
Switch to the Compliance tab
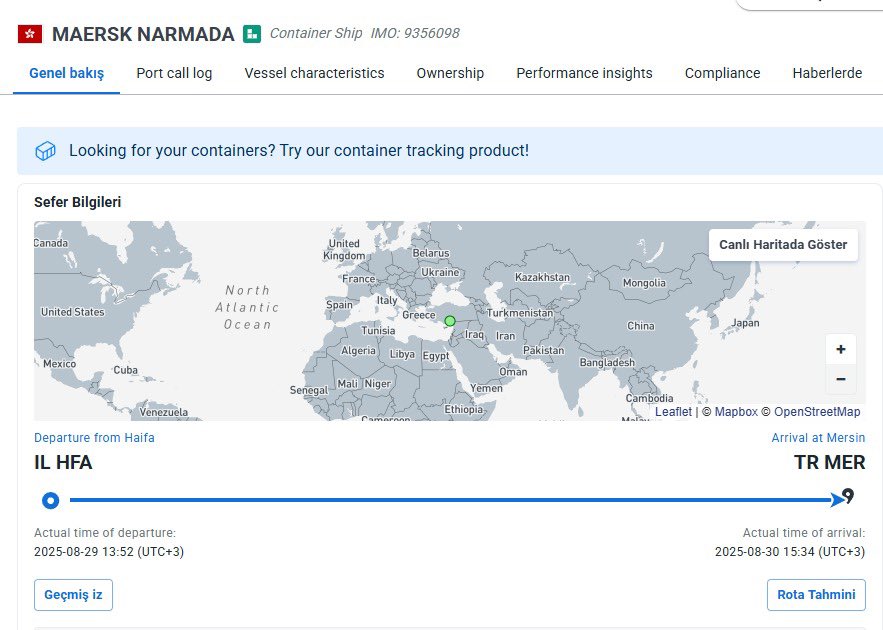(x=722, y=73)
